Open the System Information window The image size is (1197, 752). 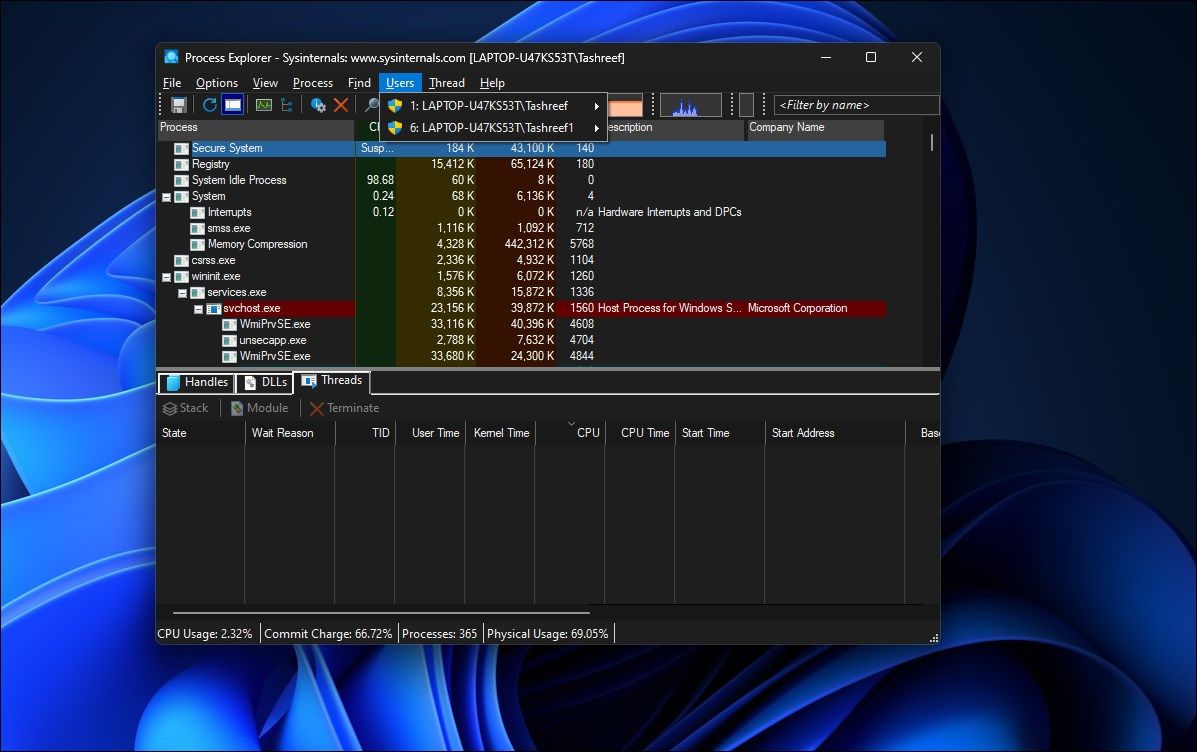pyautogui.click(x=233, y=104)
